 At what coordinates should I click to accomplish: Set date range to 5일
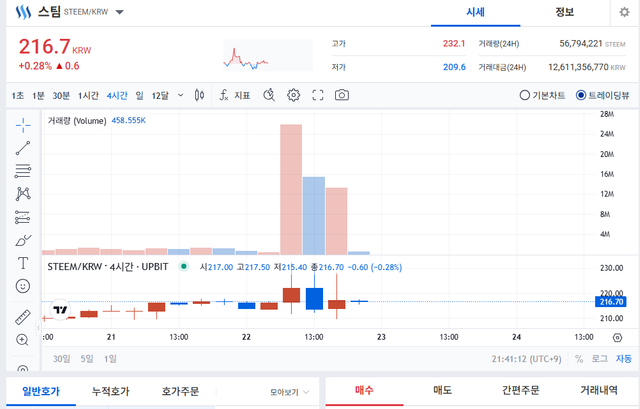coord(87,359)
